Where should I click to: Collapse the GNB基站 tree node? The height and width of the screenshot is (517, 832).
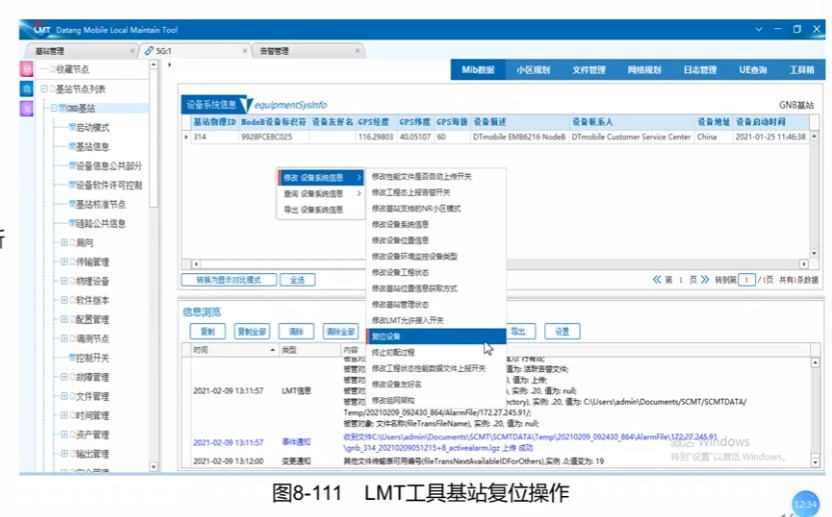coord(54,108)
